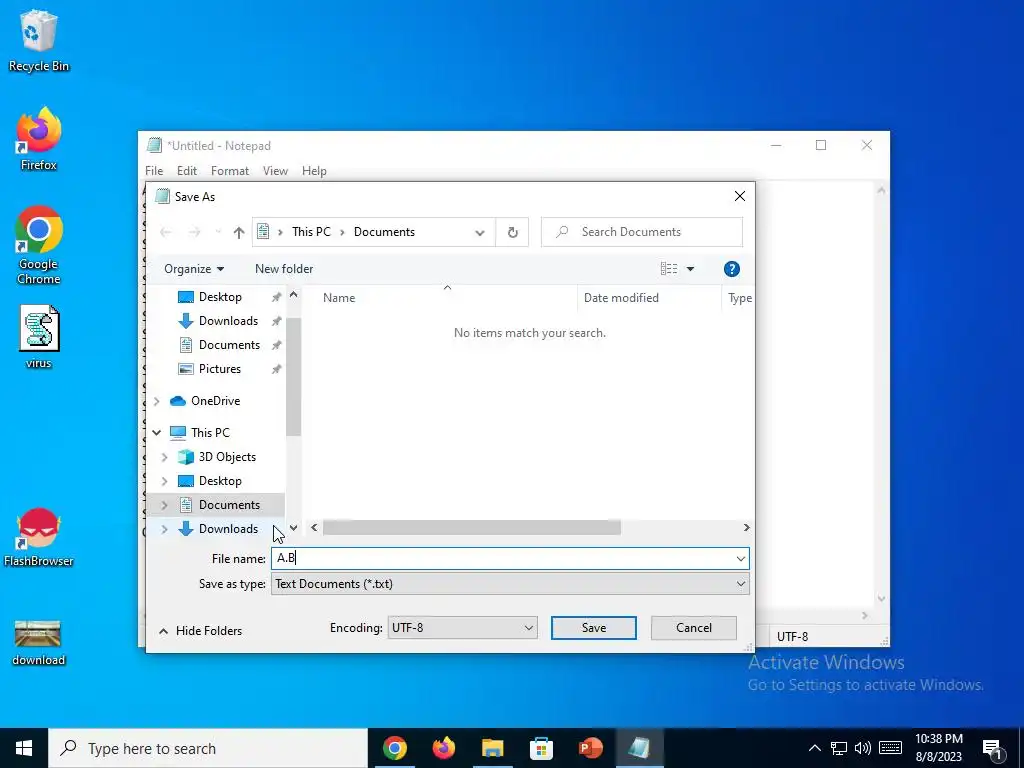Screen dimensions: 1024x768
Task: Click the Notepad taskbar icon
Action: click(x=639, y=748)
